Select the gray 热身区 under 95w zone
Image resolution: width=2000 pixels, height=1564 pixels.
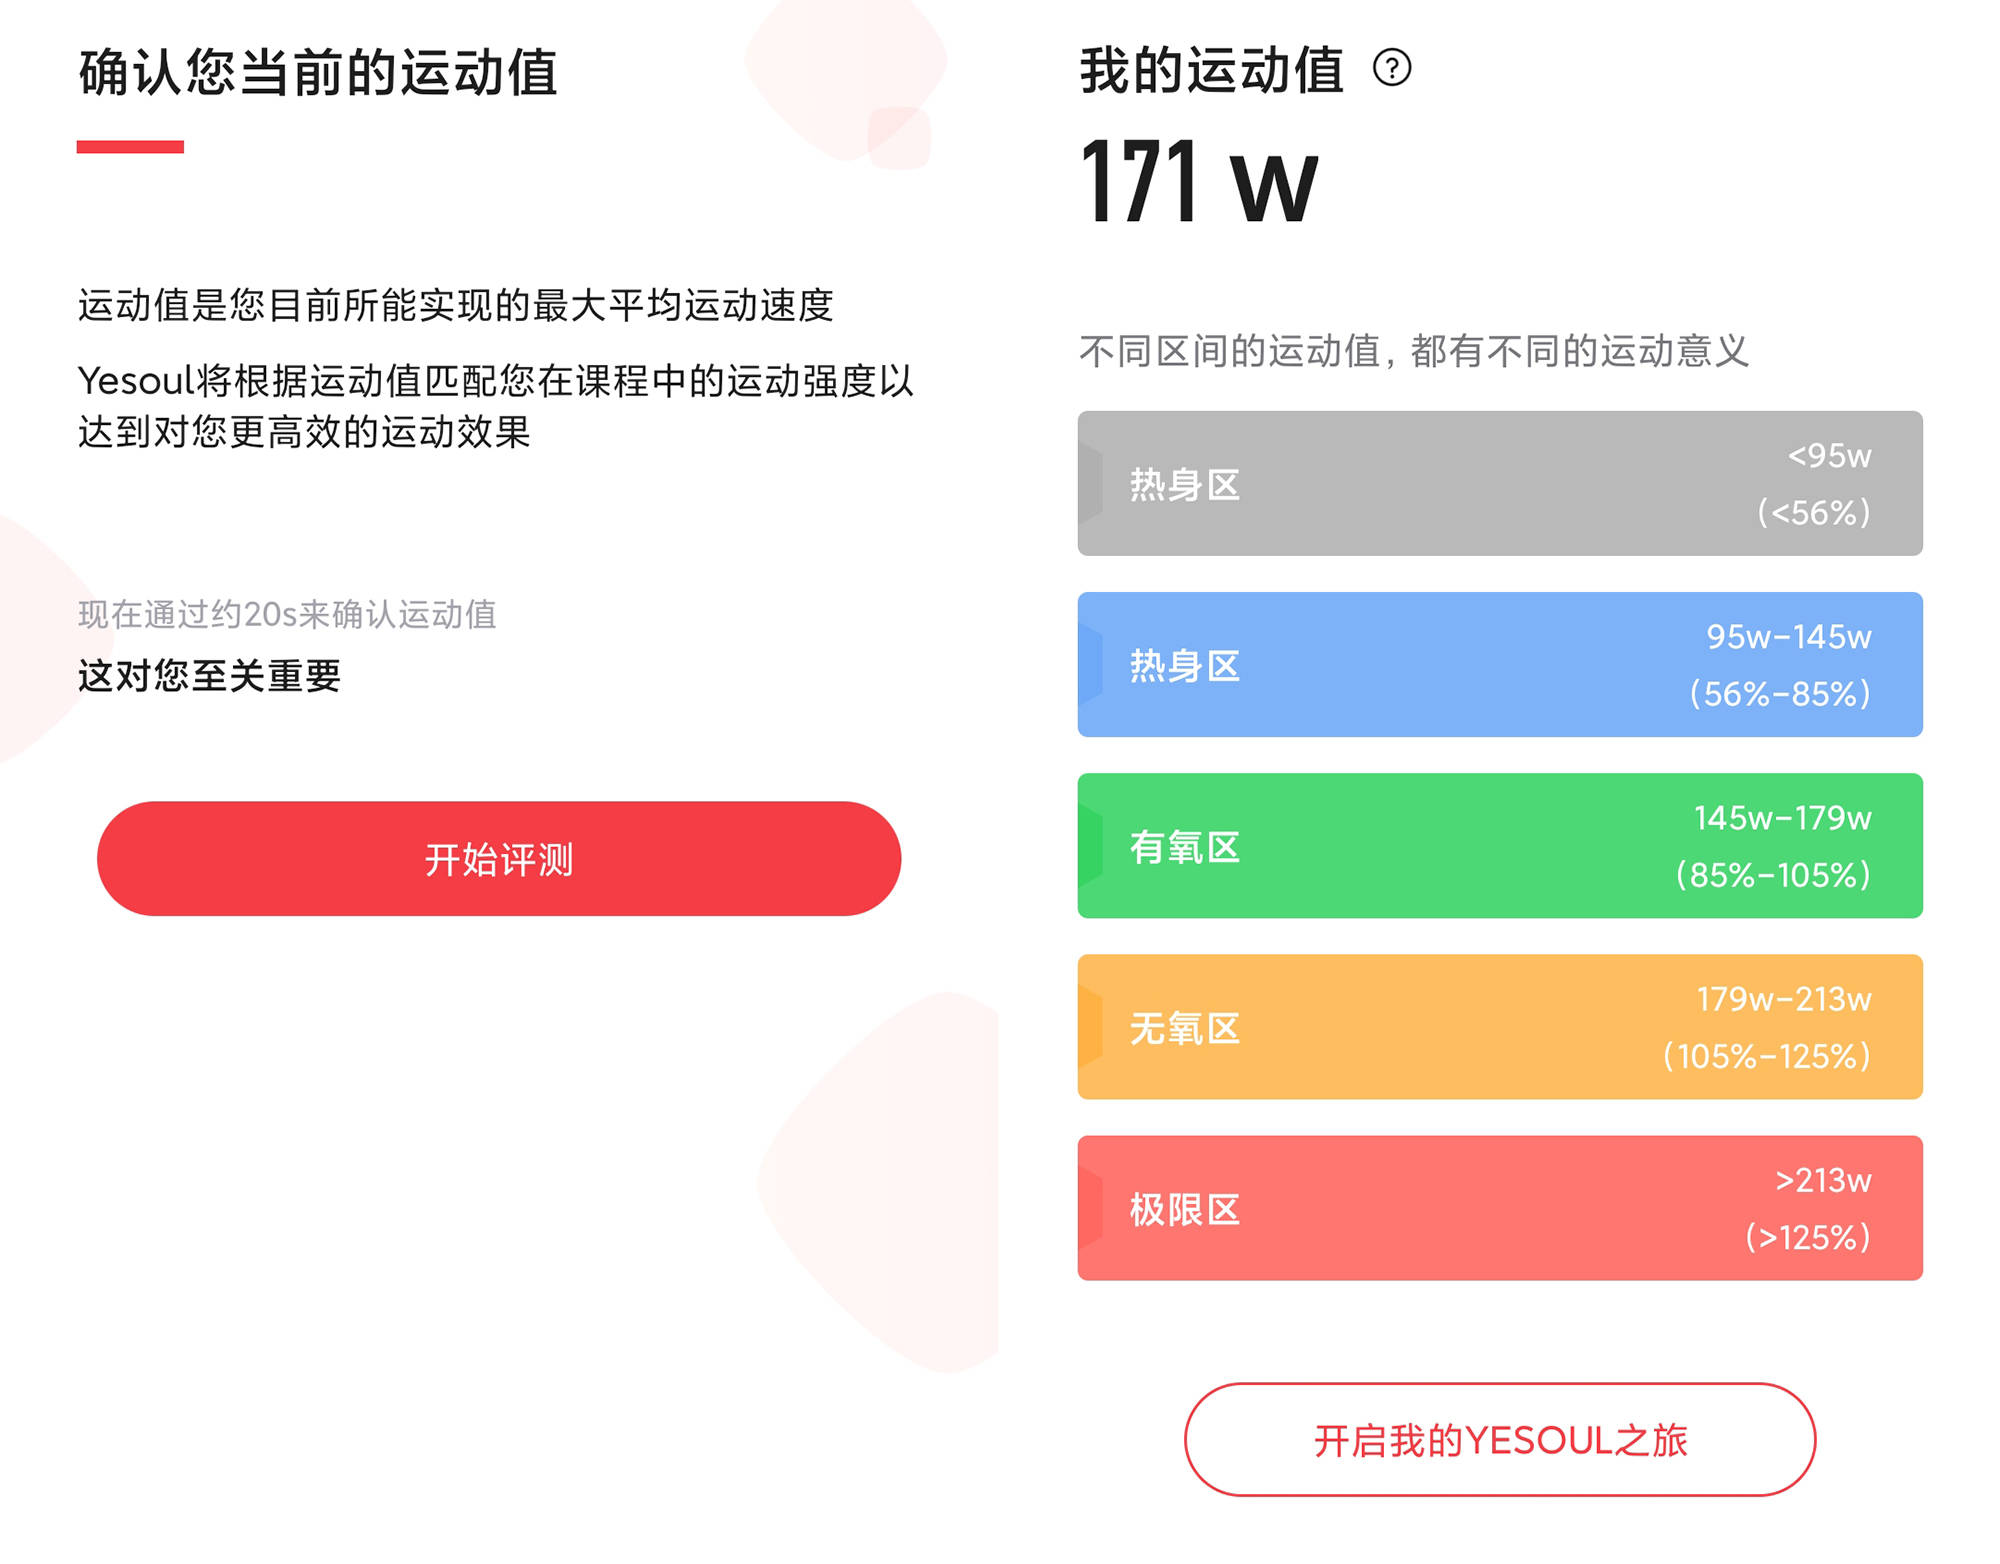pyautogui.click(x=1500, y=483)
